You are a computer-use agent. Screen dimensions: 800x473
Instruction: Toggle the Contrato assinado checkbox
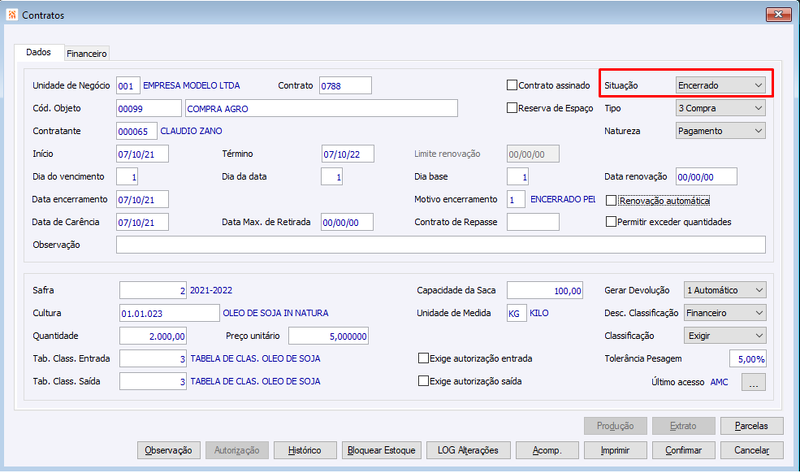512,85
